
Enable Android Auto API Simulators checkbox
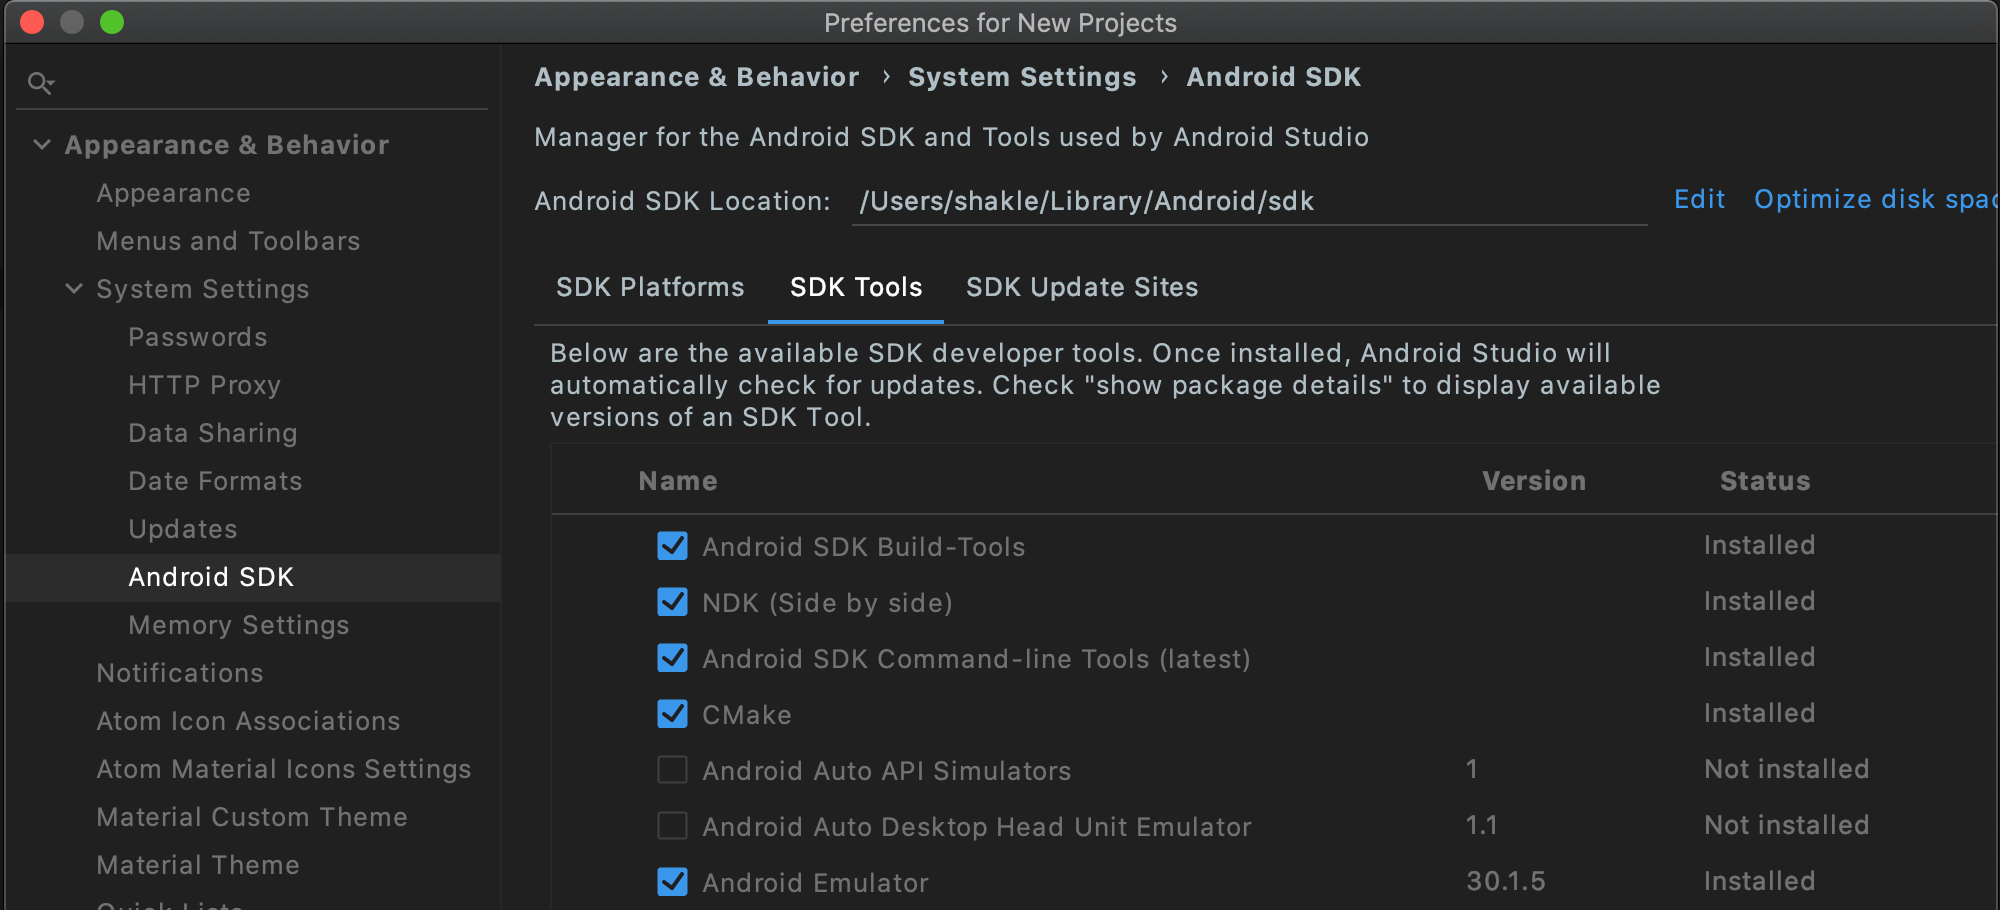tap(672, 770)
